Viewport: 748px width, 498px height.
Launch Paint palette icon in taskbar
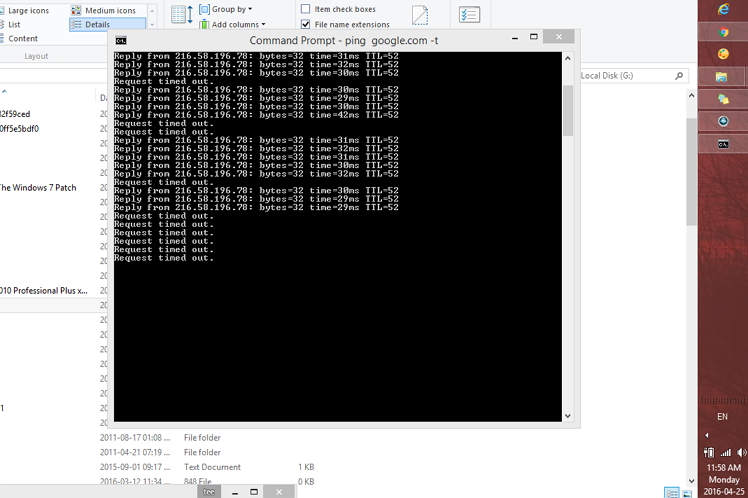coord(723,54)
